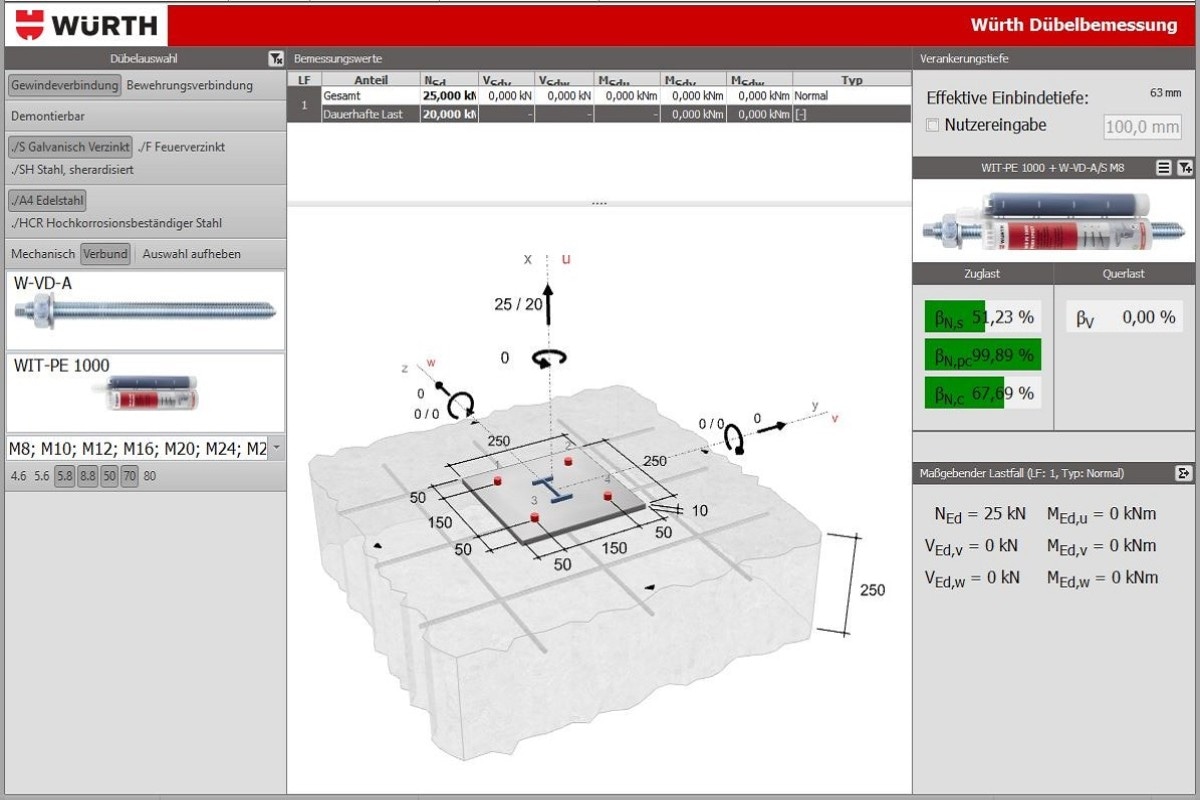Viewport: 1200px width, 800px height.
Task: Toggle steel grade 50
Action: click(x=110, y=476)
